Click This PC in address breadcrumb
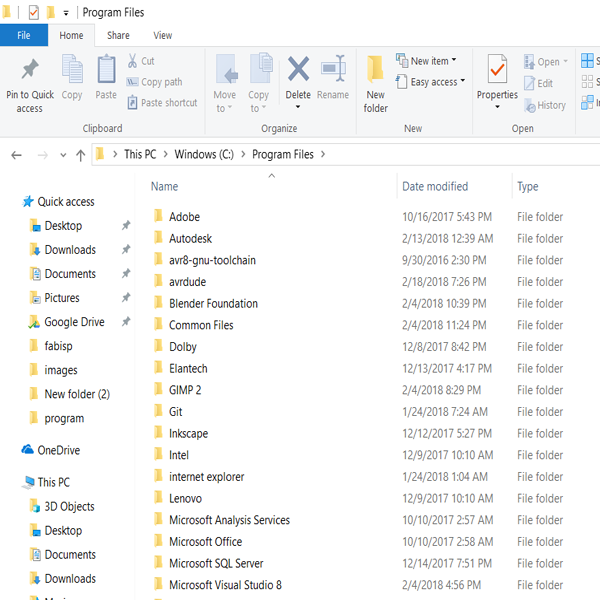This screenshot has width=600, height=600. (x=140, y=154)
